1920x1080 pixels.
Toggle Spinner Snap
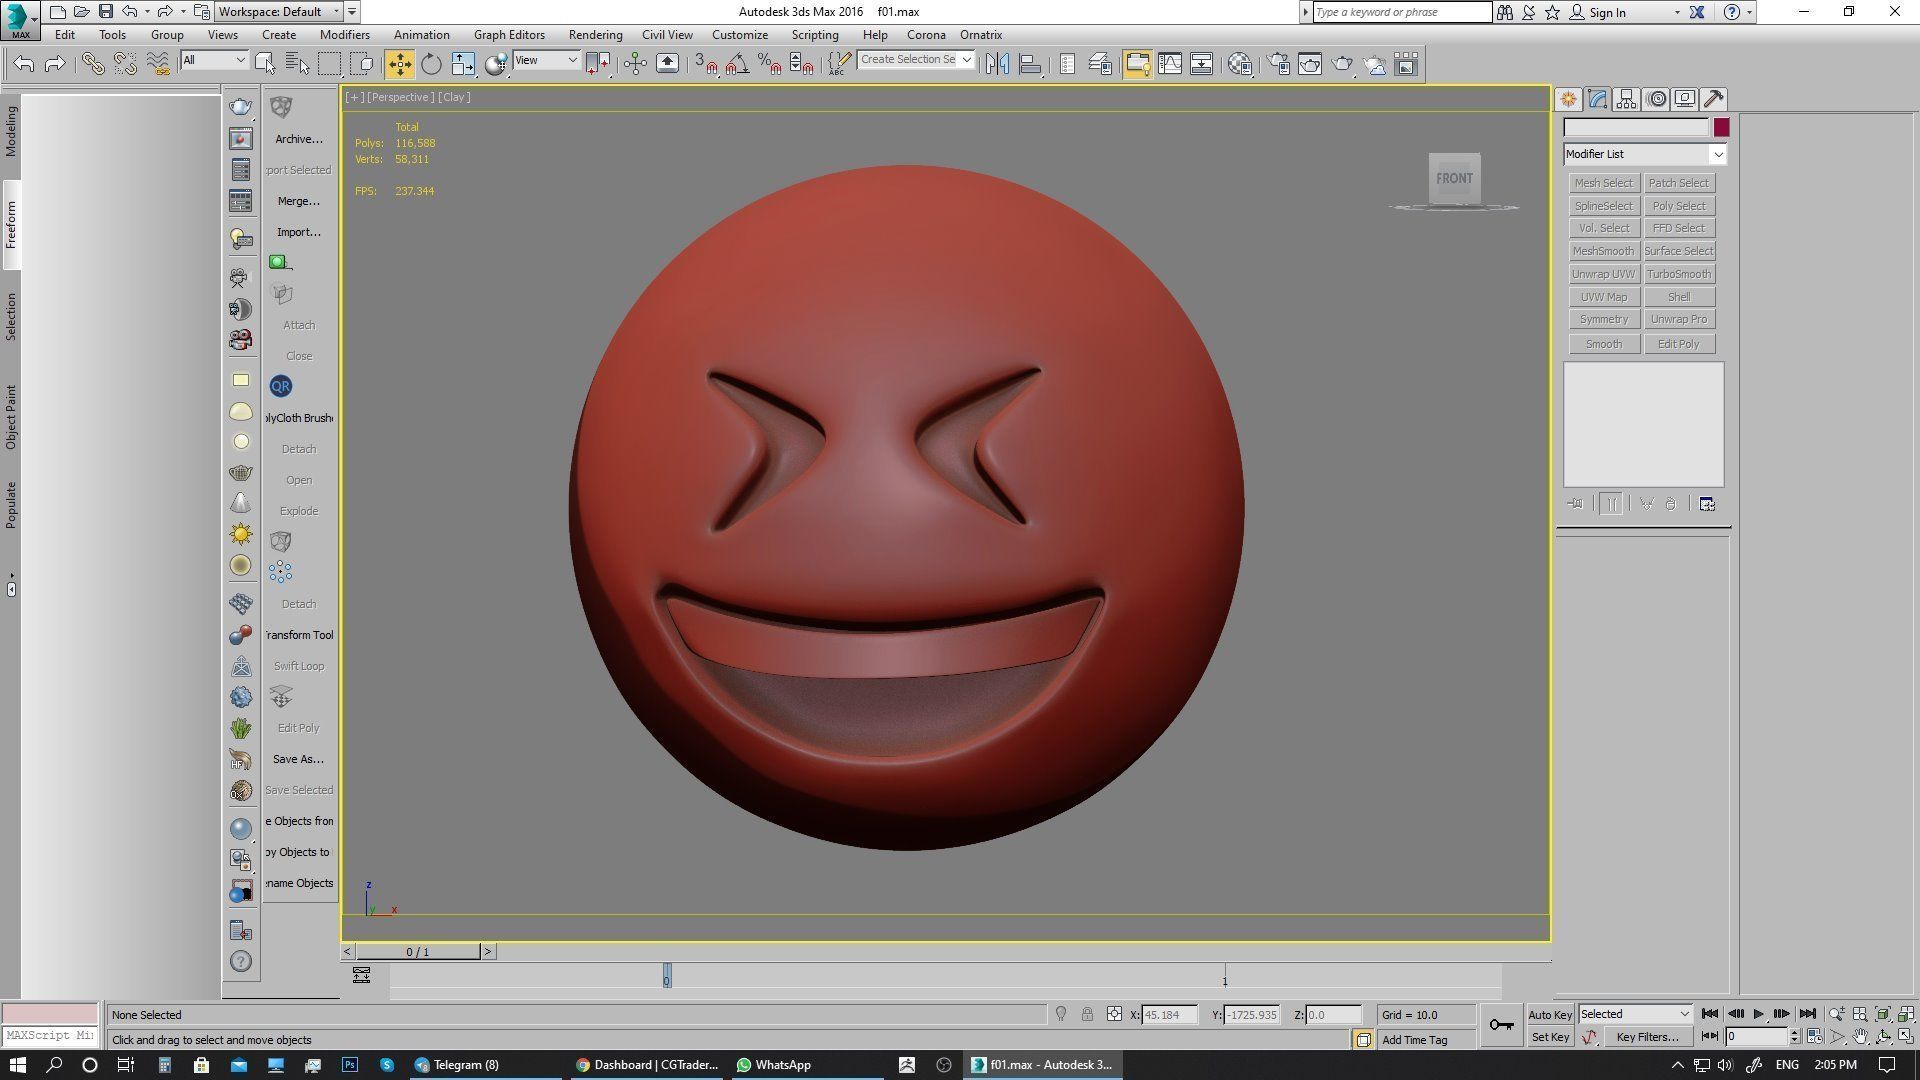802,64
